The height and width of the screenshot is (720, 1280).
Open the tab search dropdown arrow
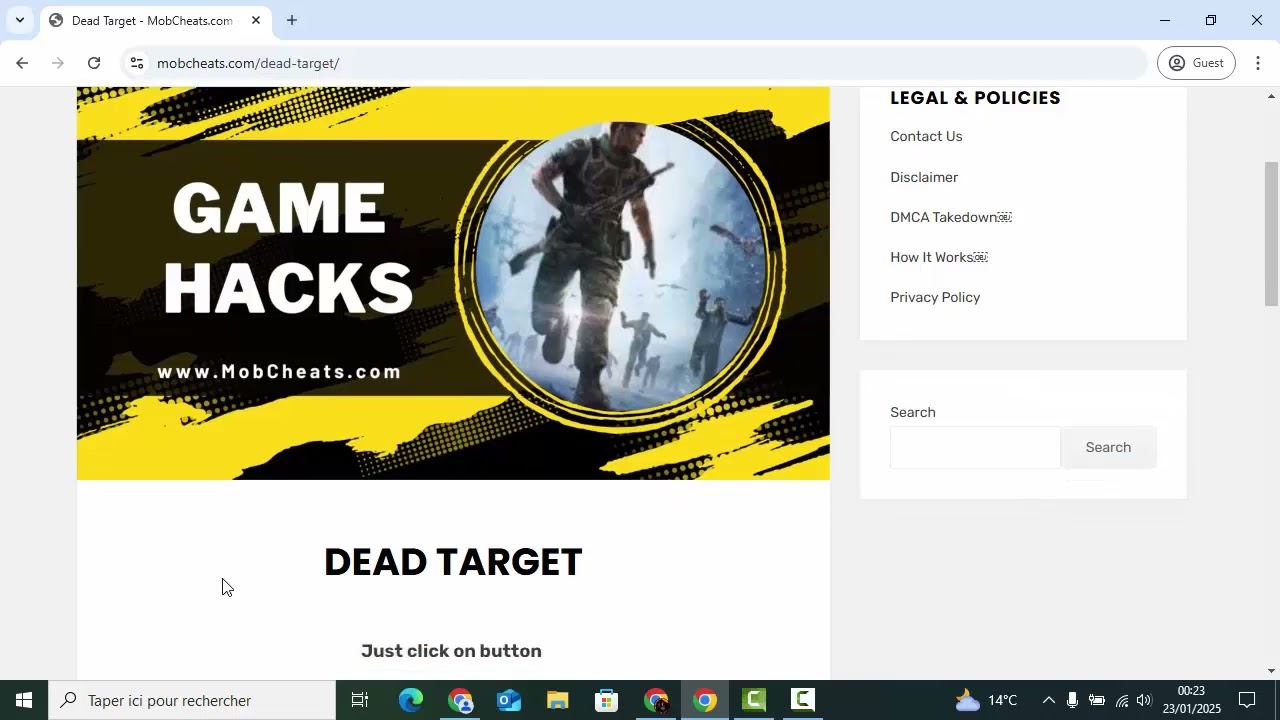click(19, 20)
